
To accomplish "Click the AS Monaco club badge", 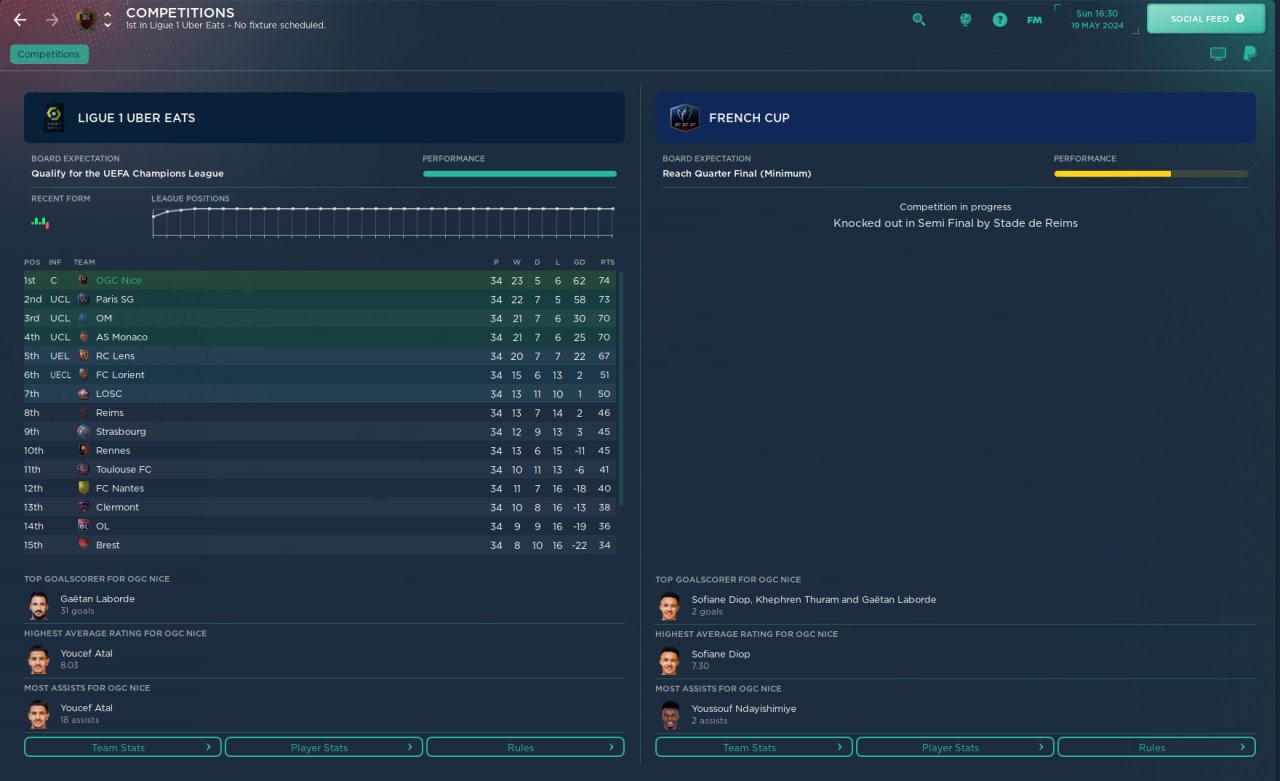I will point(84,337).
